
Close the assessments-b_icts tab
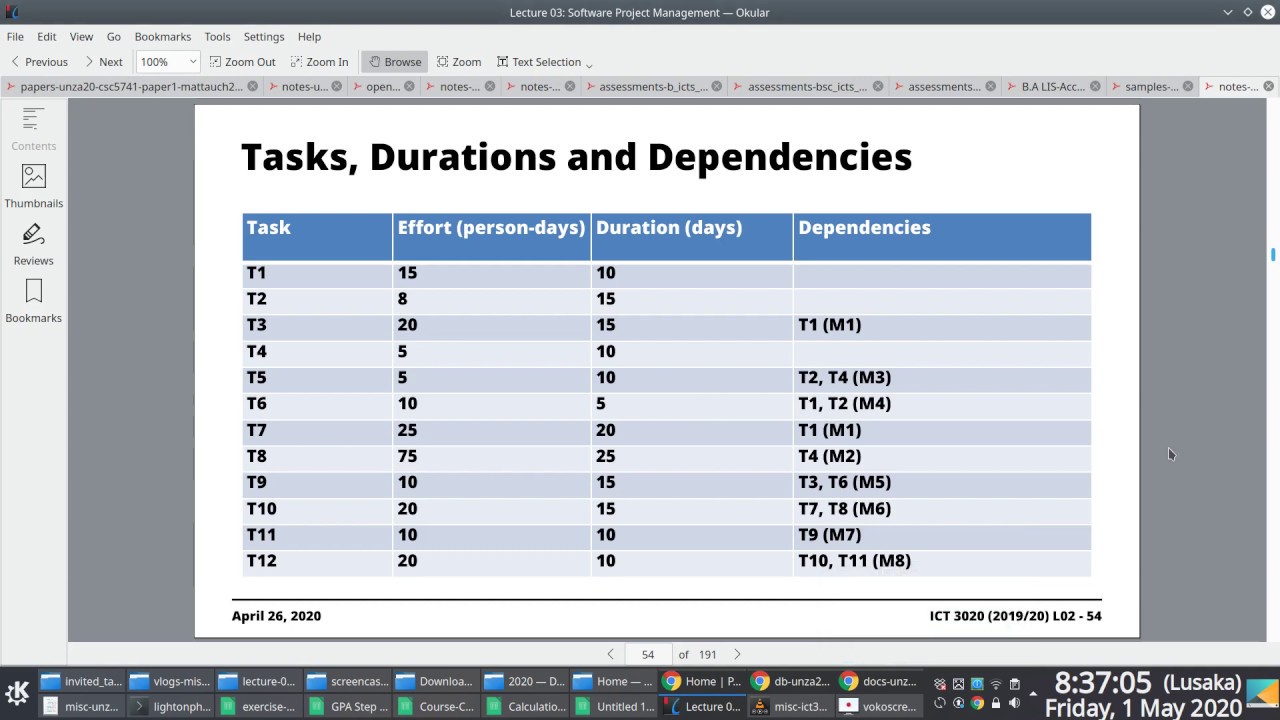[717, 87]
